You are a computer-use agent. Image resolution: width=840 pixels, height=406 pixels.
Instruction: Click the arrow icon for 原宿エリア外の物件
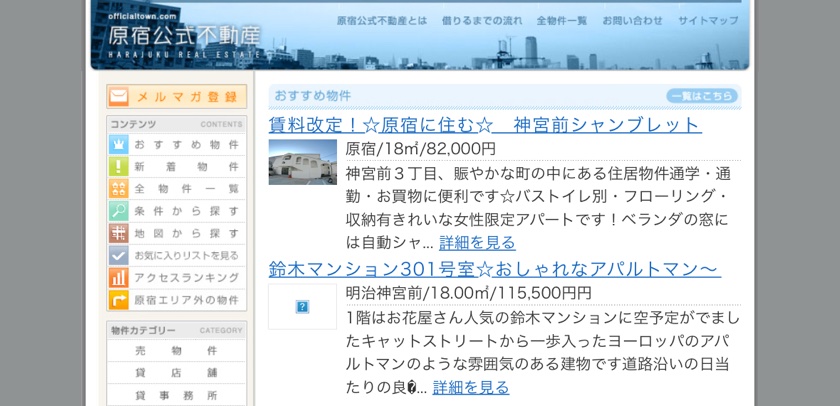(x=119, y=299)
